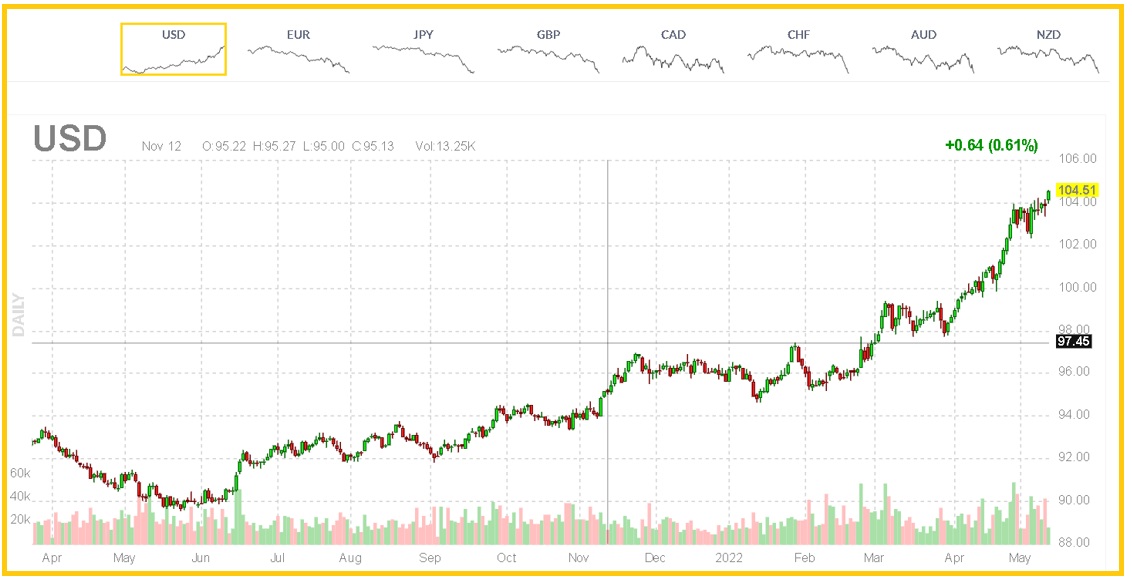This screenshot has width=1132, height=584.
Task: Click the yellow 104.51 current price tag
Action: [1078, 190]
